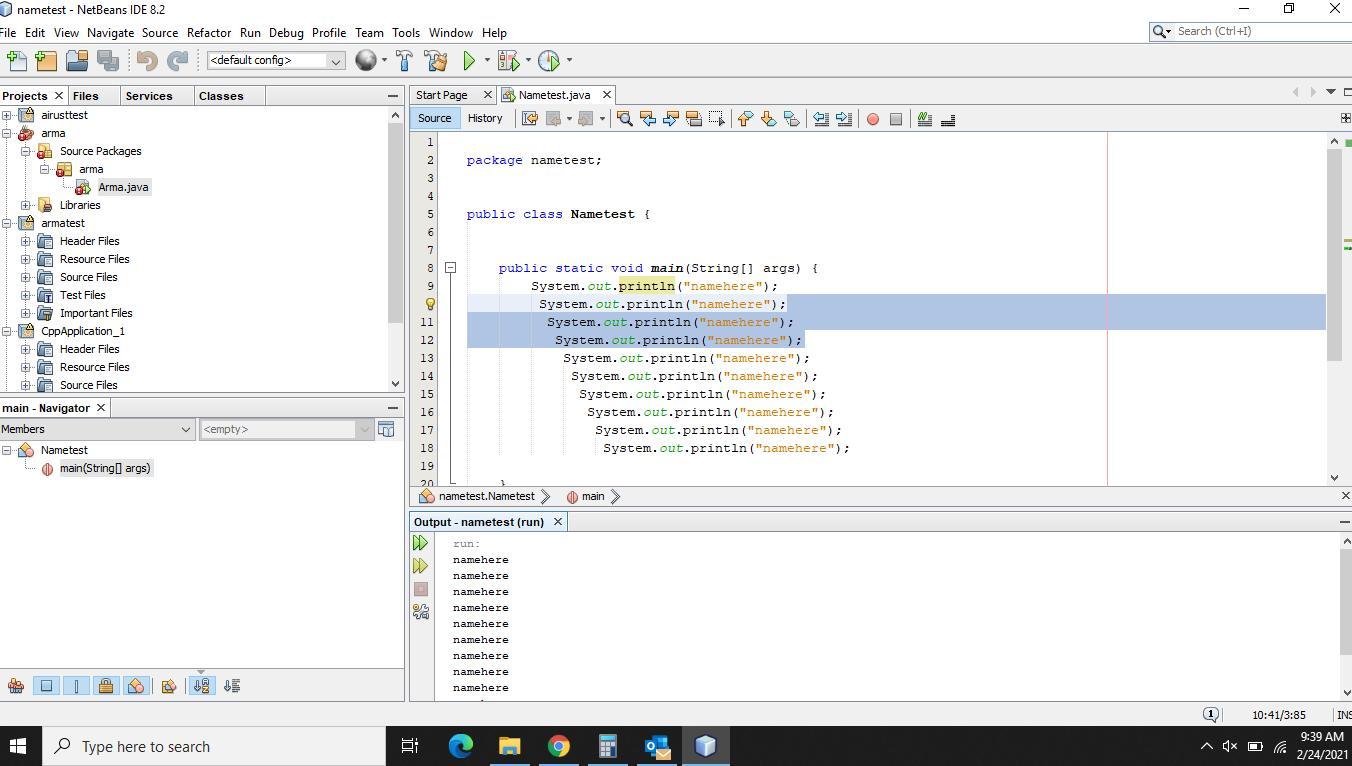Screen dimensions: 1352x766
Task: Click the Profile Project toolbar icon
Action: pos(549,61)
